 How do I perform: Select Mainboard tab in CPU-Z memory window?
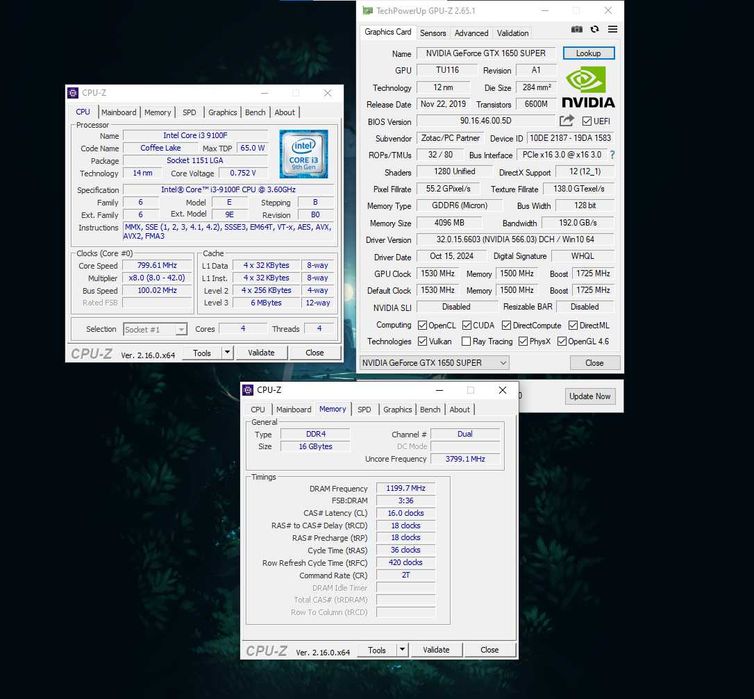click(x=294, y=409)
